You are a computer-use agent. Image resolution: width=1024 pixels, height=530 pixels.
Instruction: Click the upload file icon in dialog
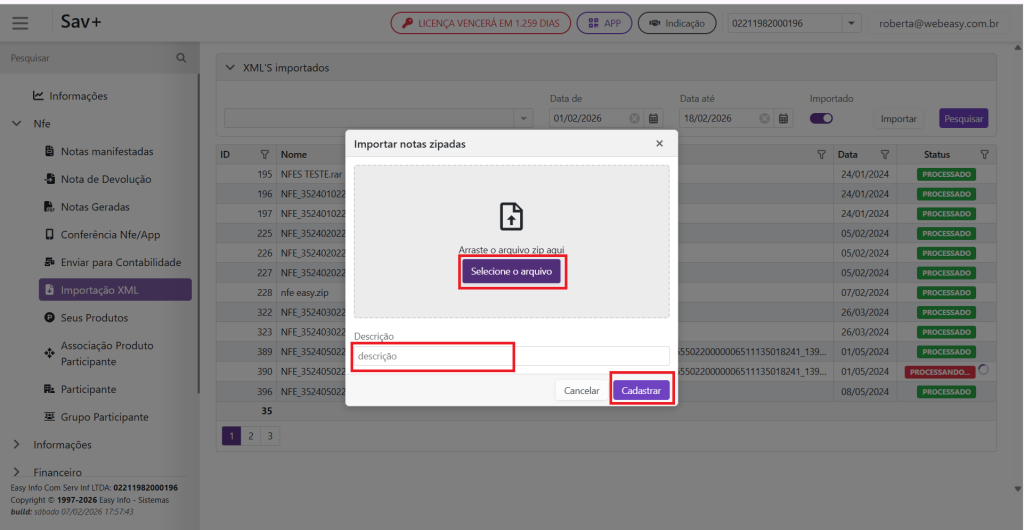pyautogui.click(x=511, y=216)
